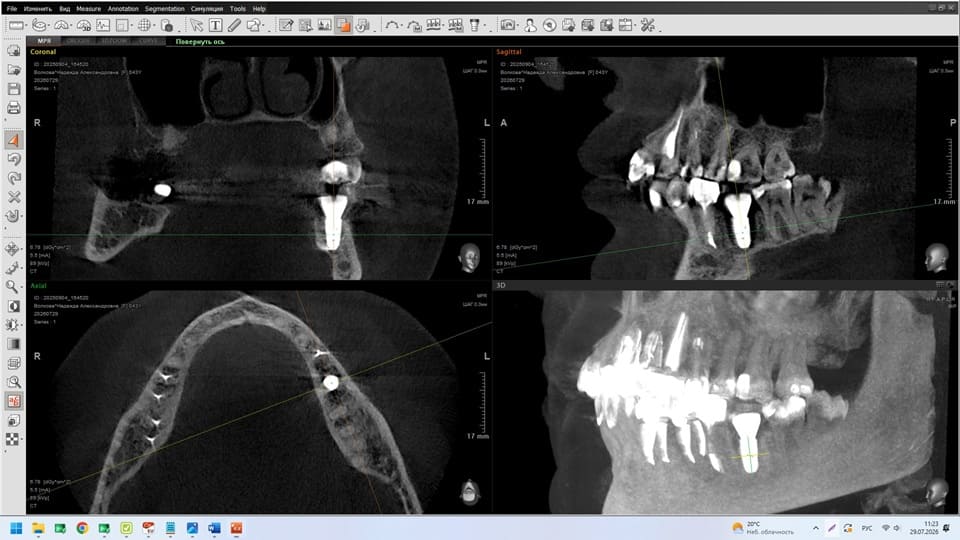Switch to the MPR tab
Image resolution: width=960 pixels, height=540 pixels.
44,41
